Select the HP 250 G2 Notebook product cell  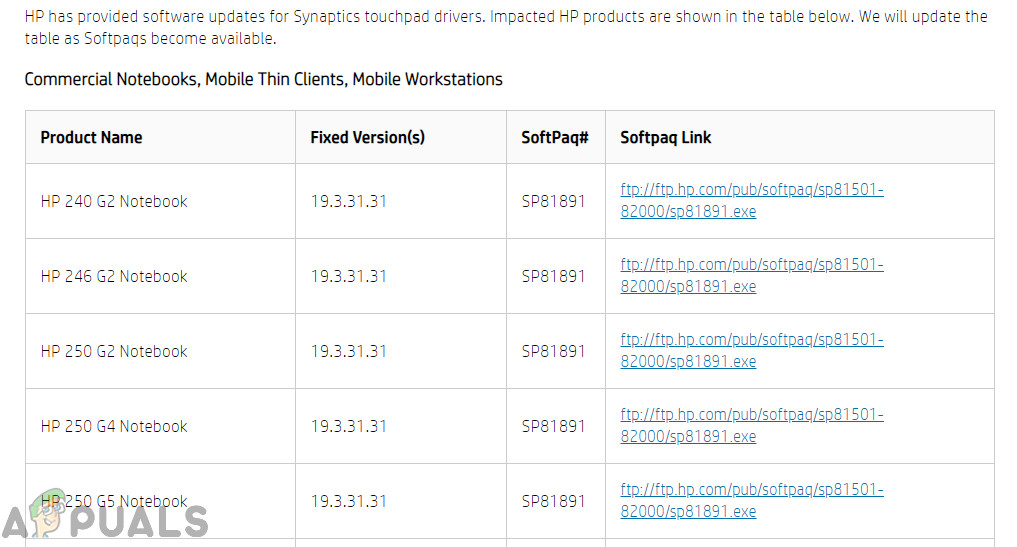click(x=114, y=351)
